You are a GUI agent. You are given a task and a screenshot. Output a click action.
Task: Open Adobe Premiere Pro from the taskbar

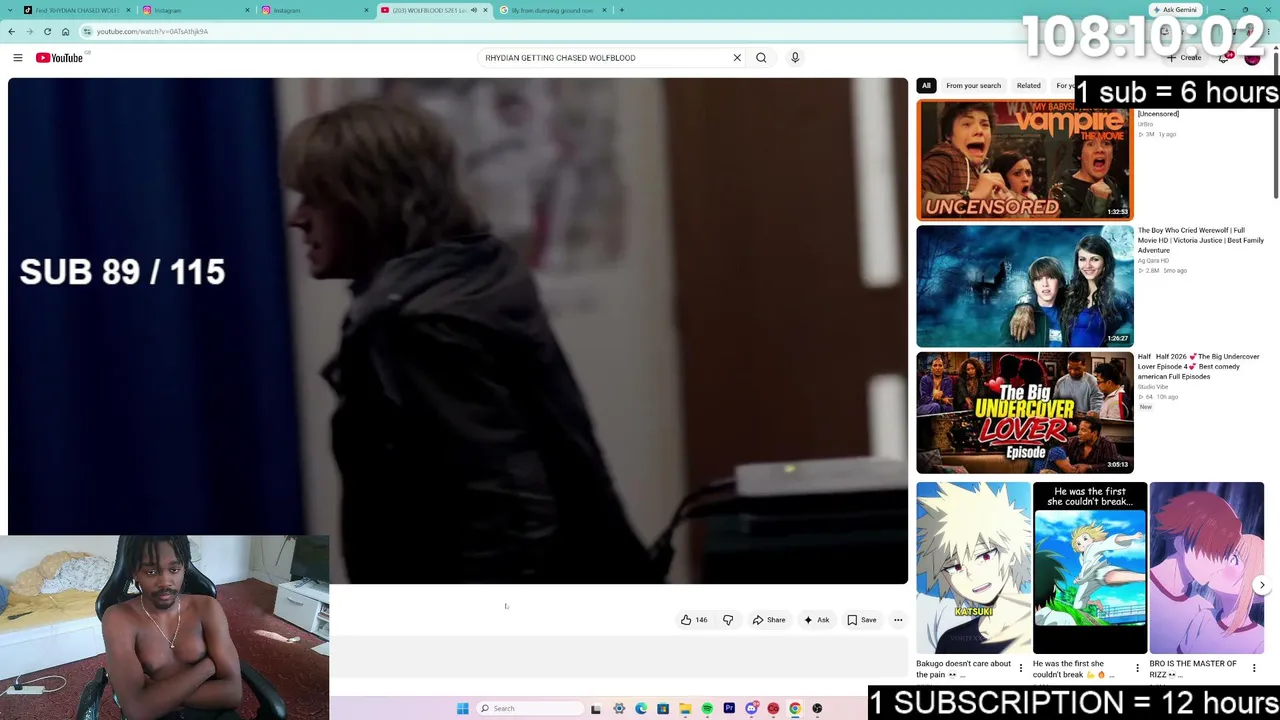(729, 709)
